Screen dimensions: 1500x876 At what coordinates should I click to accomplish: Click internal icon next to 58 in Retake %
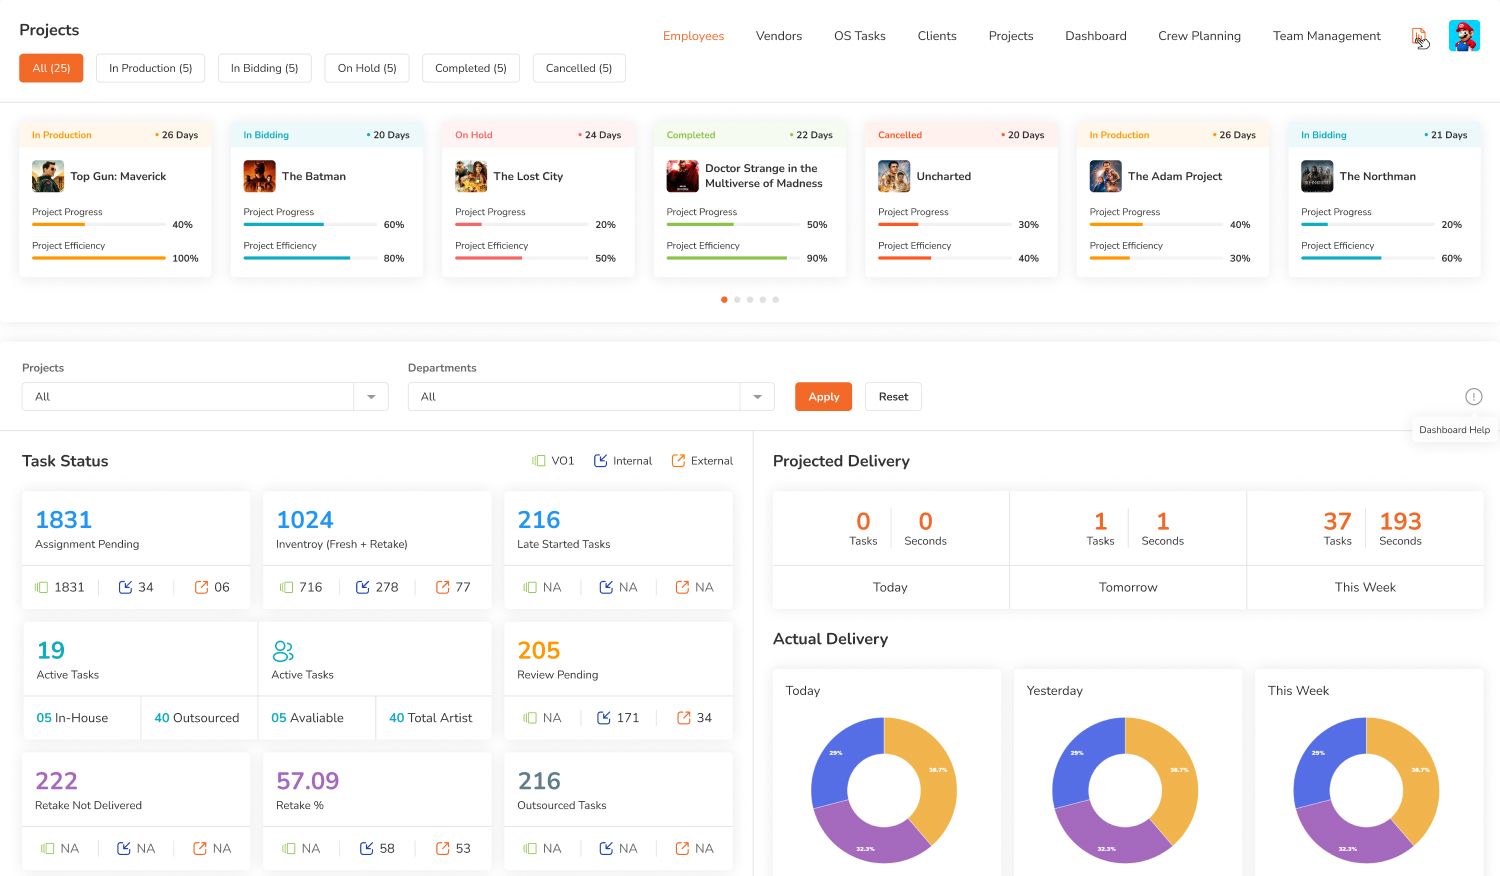366,848
